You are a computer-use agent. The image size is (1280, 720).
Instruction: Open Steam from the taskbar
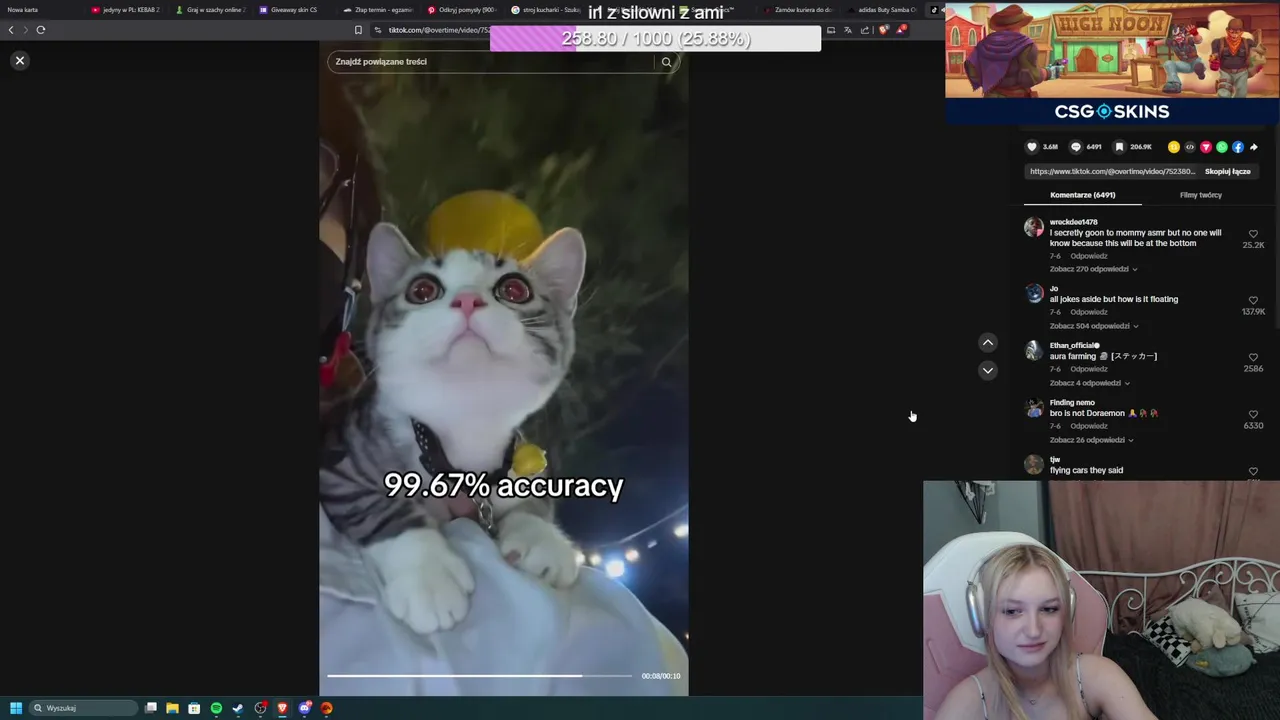point(238,708)
